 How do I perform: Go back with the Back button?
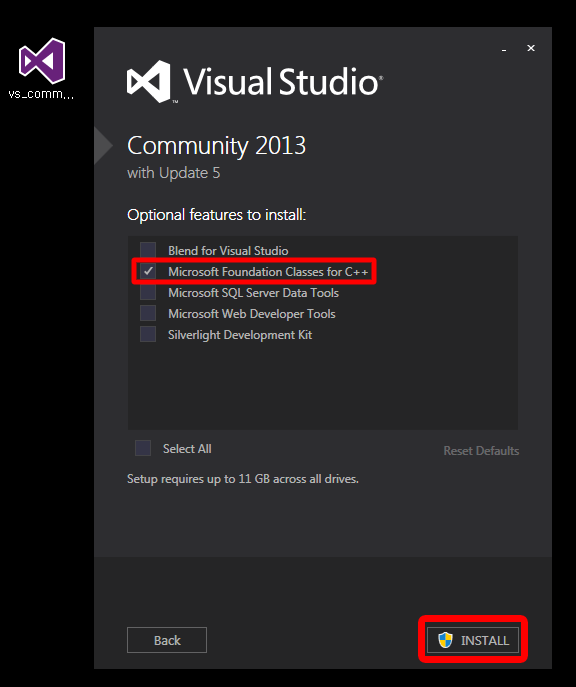167,640
